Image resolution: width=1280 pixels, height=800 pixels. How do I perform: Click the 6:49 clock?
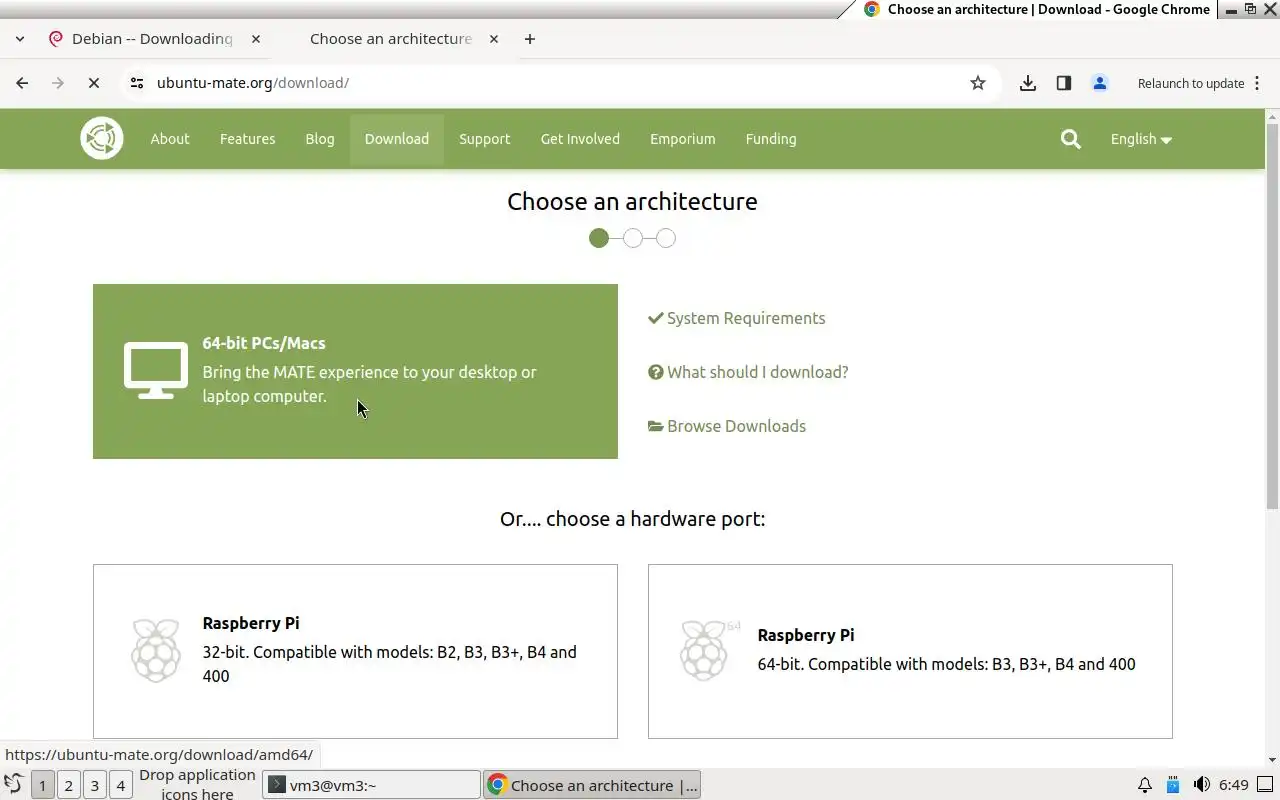click(1234, 785)
